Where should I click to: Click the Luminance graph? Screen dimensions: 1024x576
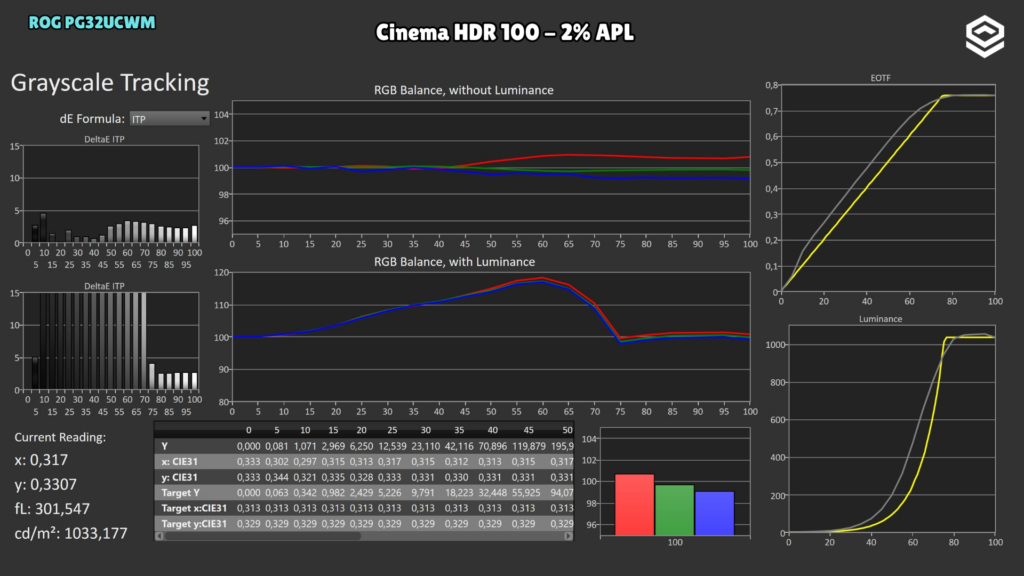892,428
